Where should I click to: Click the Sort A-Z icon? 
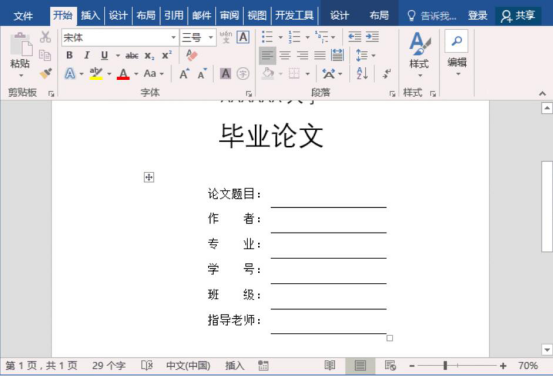(x=362, y=74)
